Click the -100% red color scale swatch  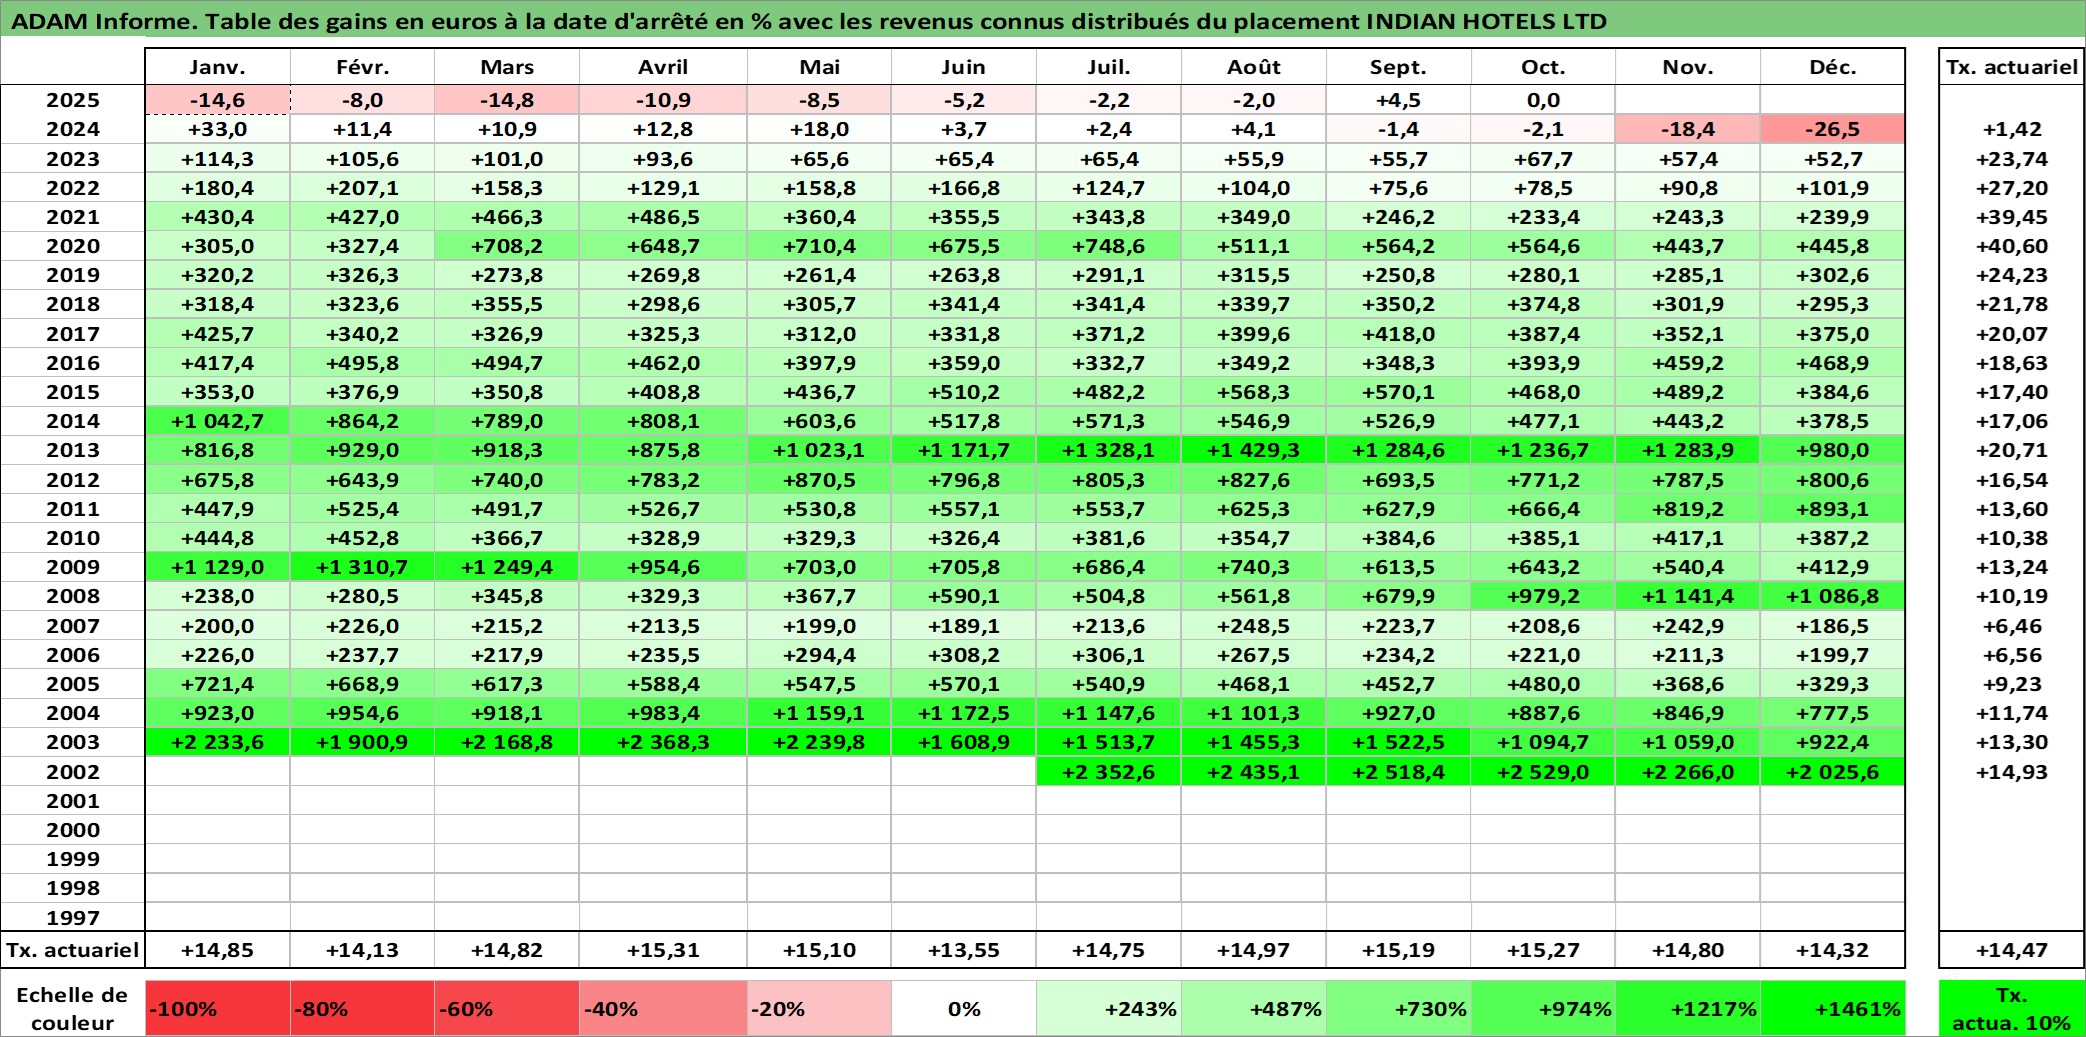coord(217,1008)
